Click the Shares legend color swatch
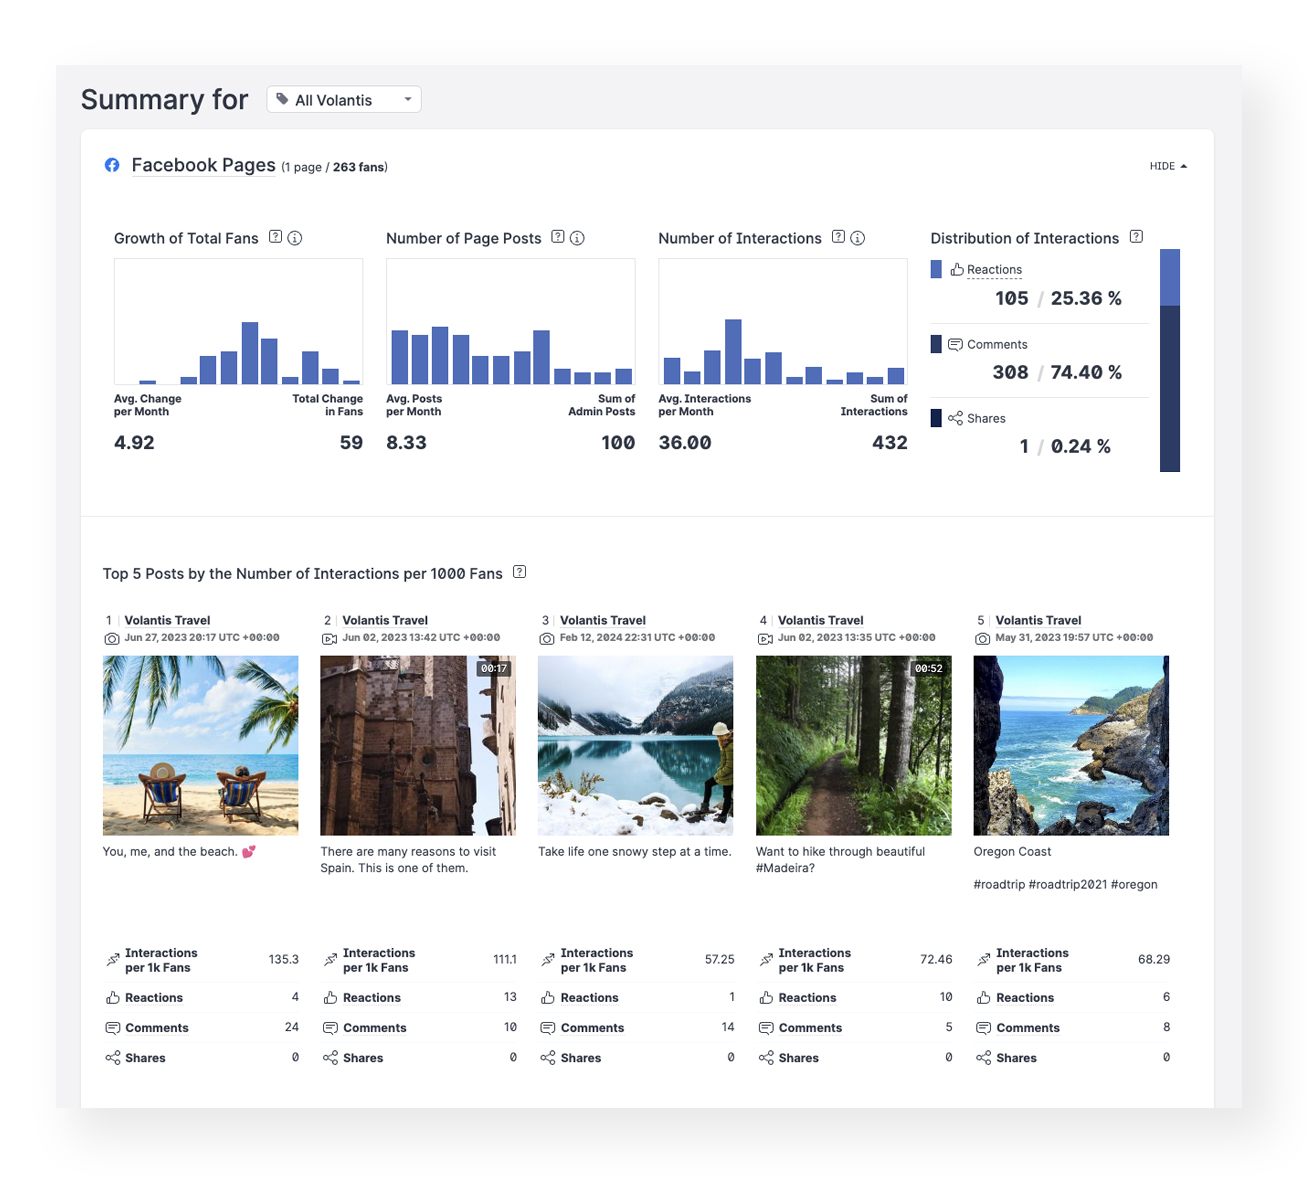Image resolution: width=1307 pixels, height=1192 pixels. 936,418
